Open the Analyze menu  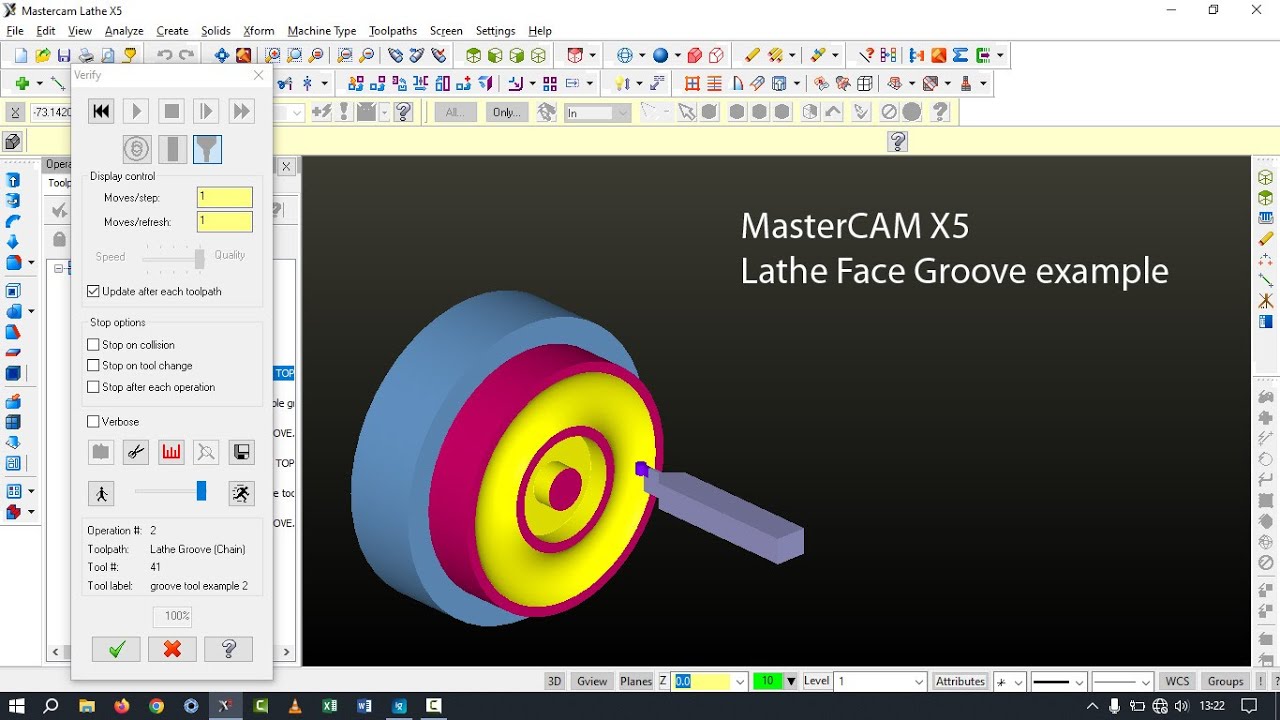(x=124, y=31)
